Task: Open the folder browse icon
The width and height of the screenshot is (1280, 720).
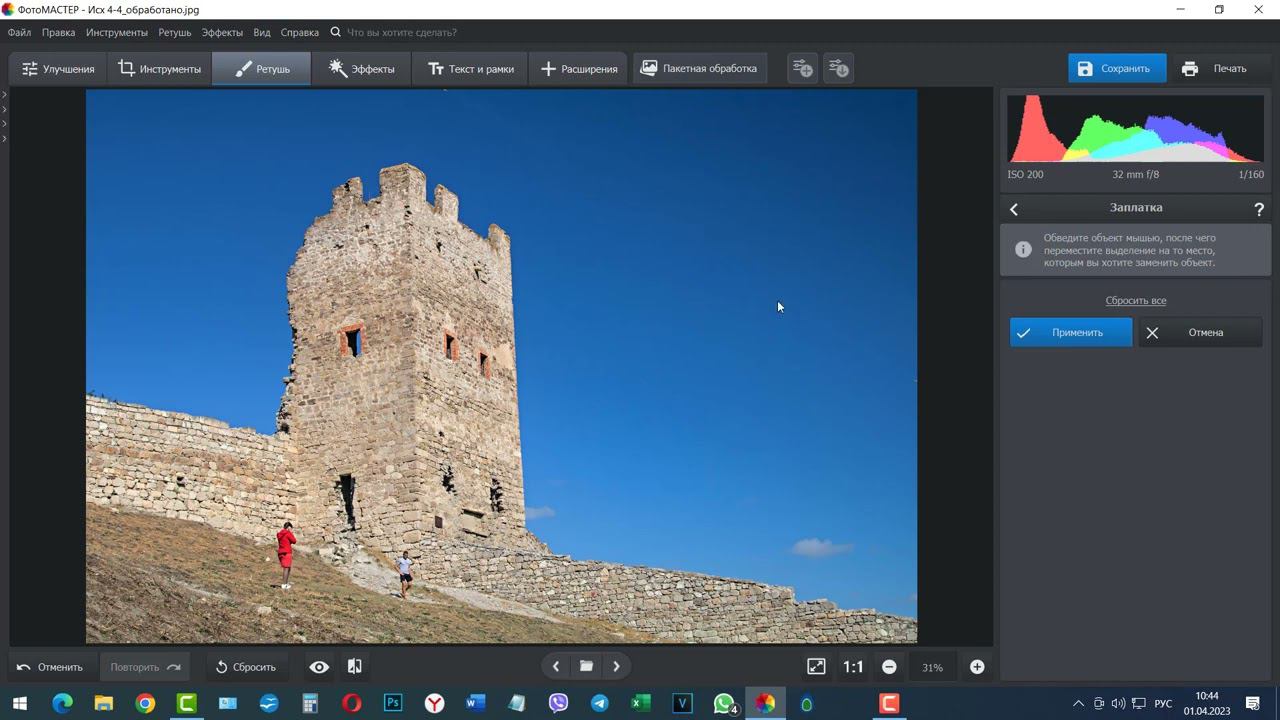Action: [586, 667]
